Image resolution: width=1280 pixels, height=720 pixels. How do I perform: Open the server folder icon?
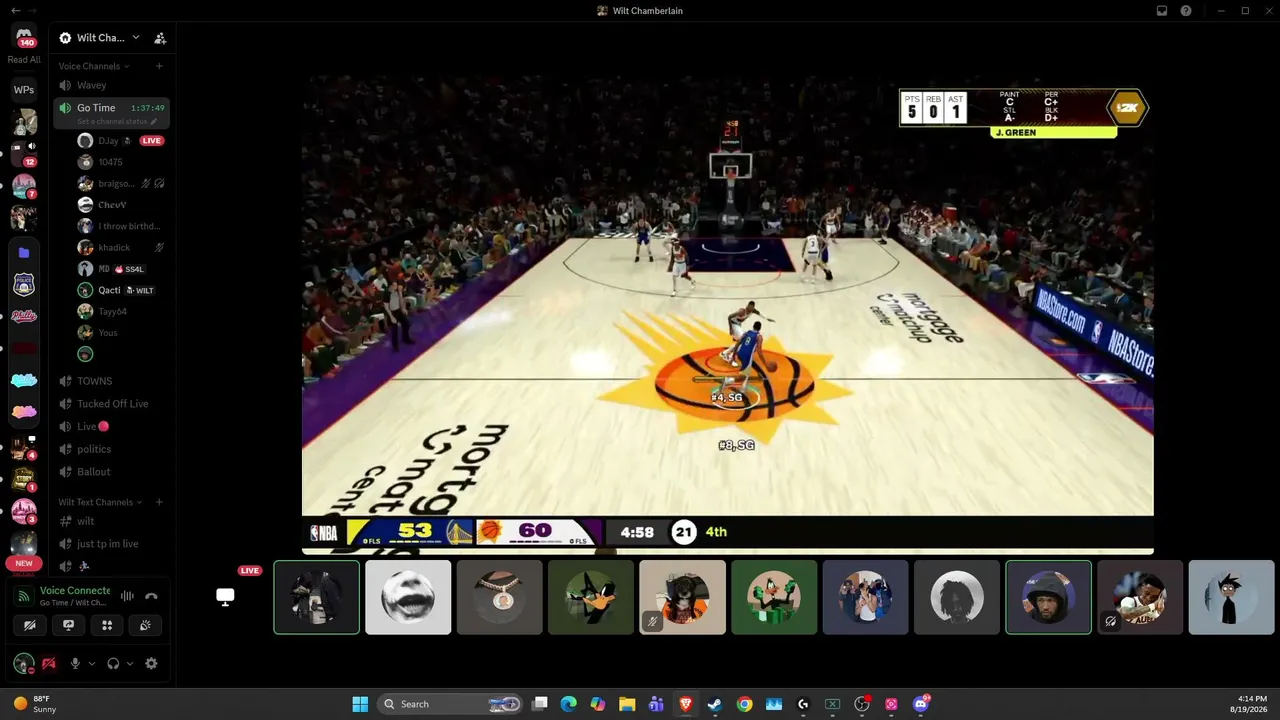click(24, 253)
